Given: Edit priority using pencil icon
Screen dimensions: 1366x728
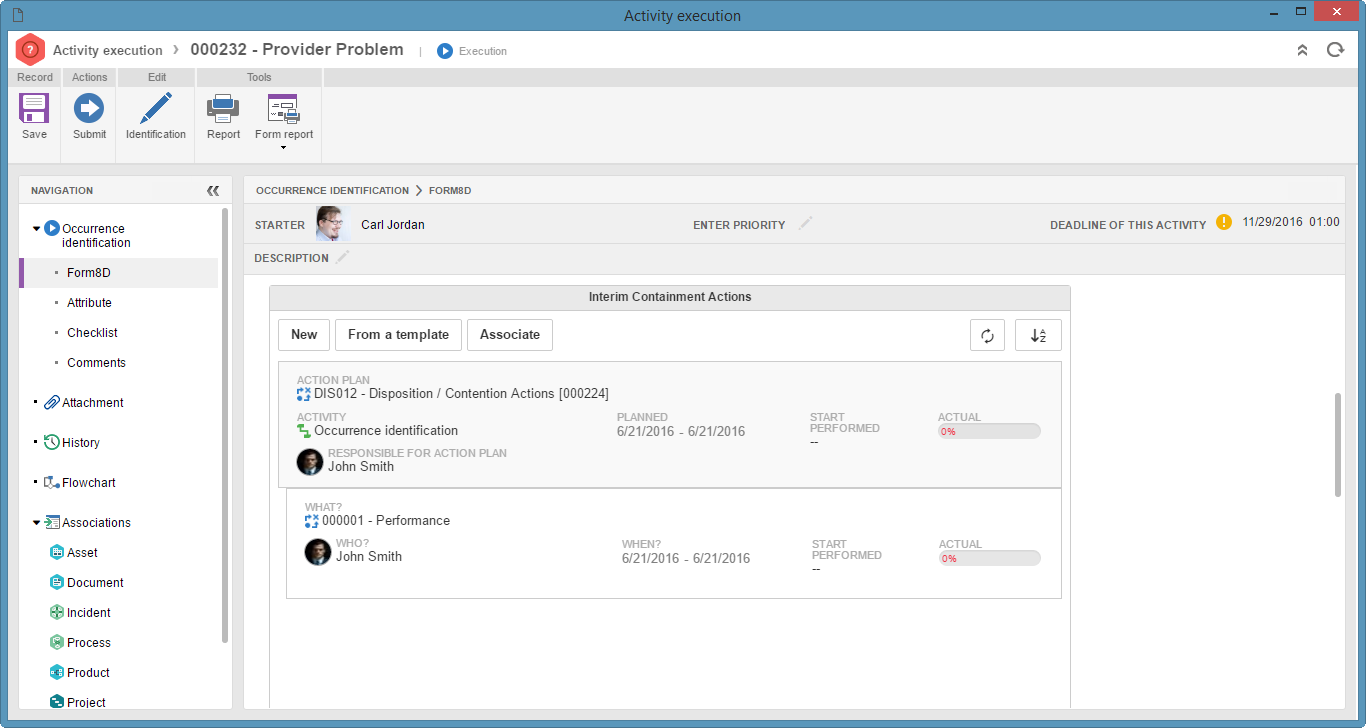Looking at the screenshot, I should [805, 224].
